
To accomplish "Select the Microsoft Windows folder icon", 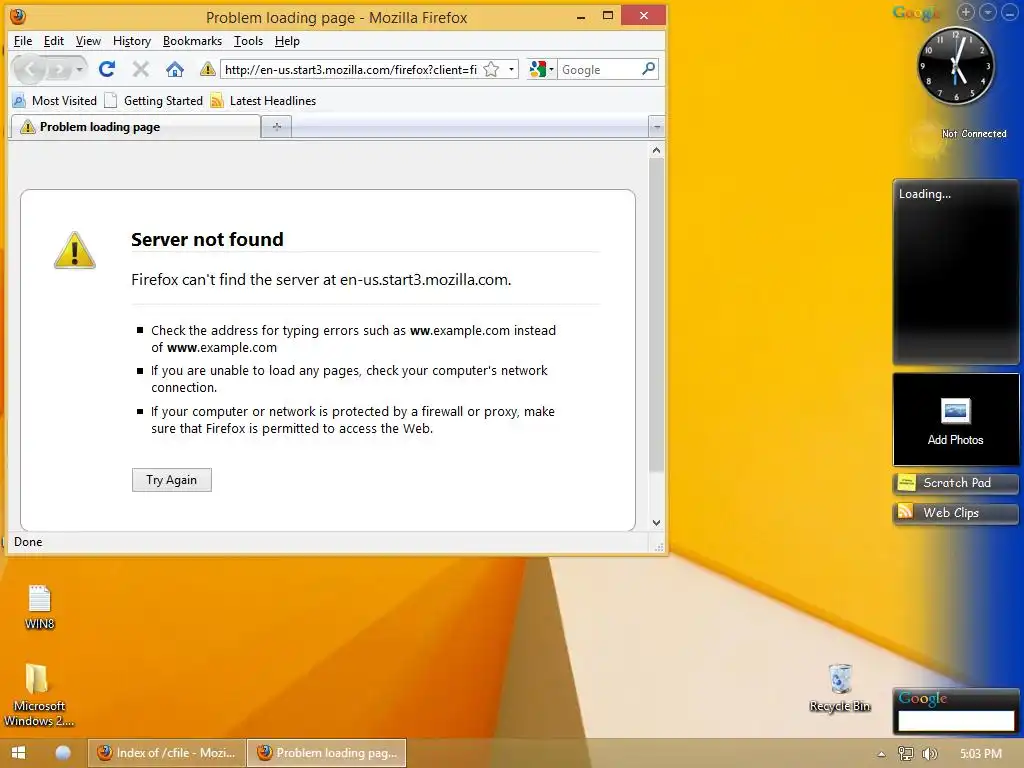I will click(x=39, y=695).
